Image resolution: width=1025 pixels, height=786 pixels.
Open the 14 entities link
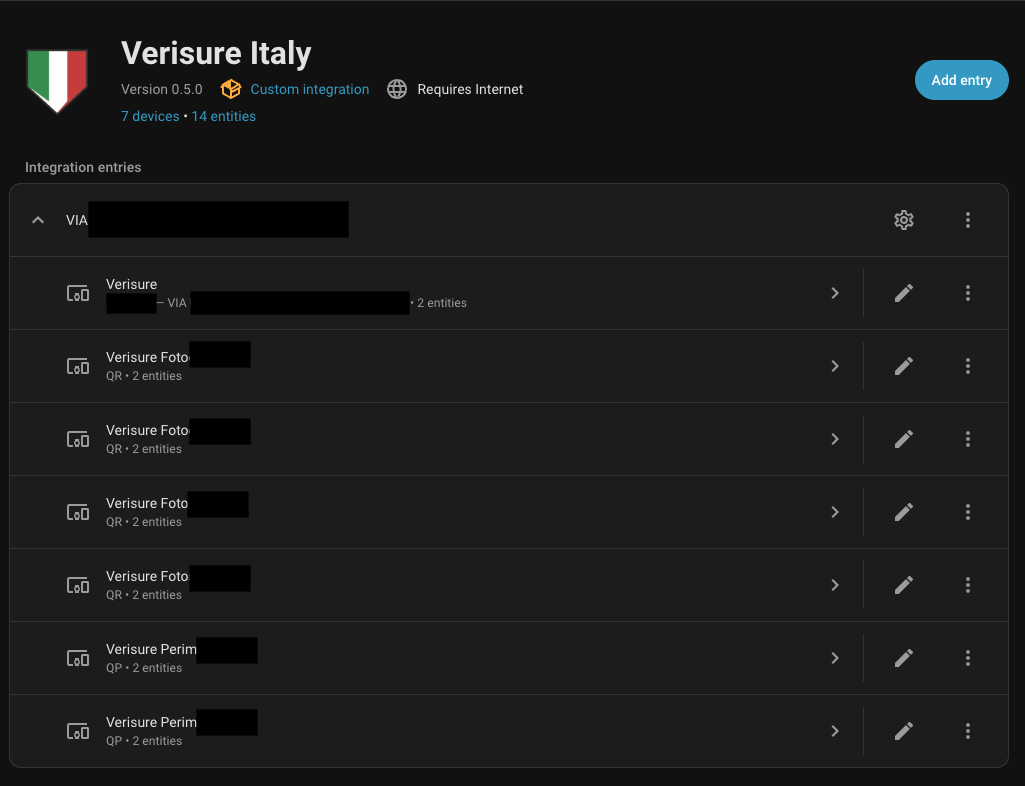[x=224, y=116]
